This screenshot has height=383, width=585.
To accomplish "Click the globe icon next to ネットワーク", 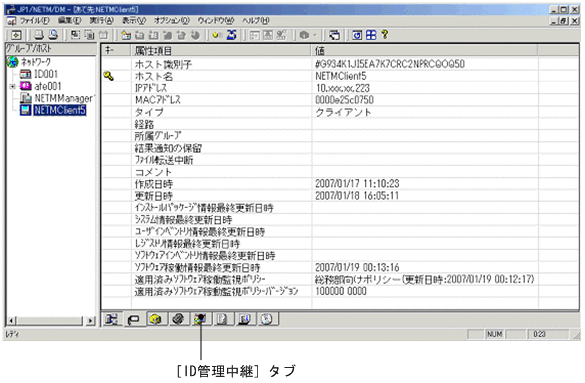I will pos(12,62).
